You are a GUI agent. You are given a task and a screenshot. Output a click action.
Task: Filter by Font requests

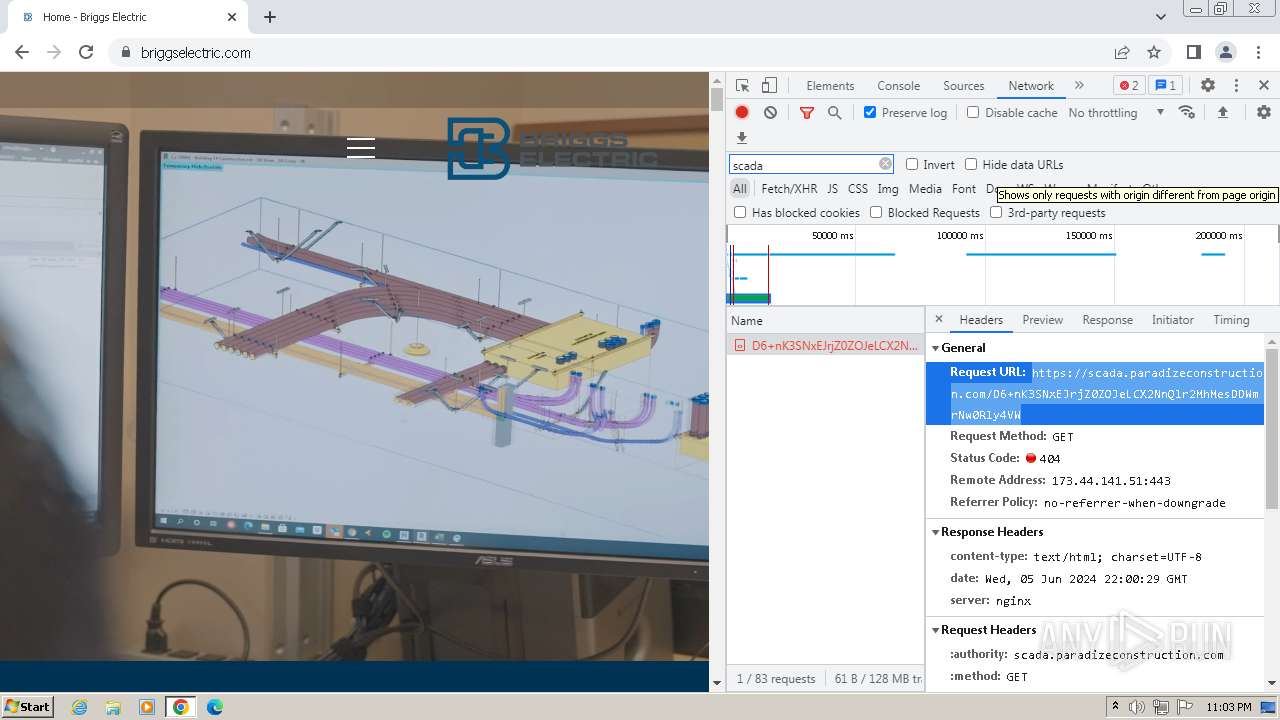[x=964, y=188]
